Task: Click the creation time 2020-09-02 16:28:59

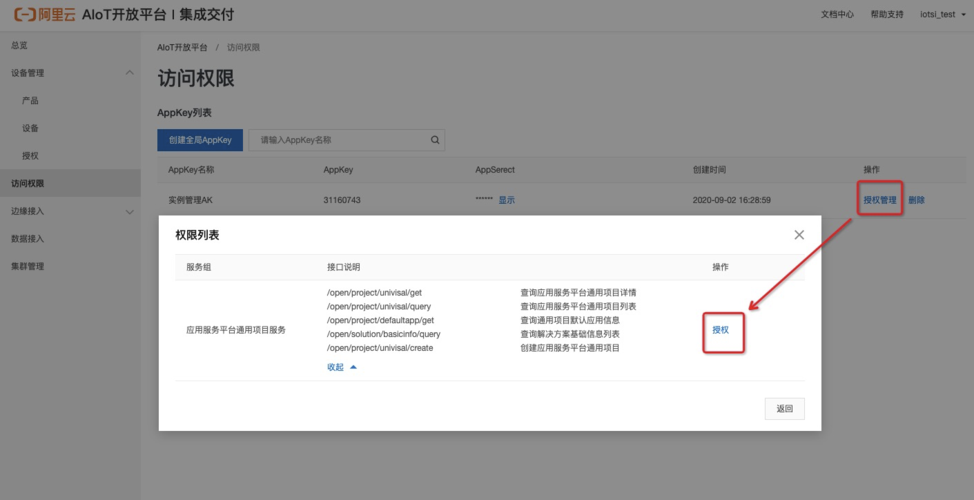Action: pos(731,200)
